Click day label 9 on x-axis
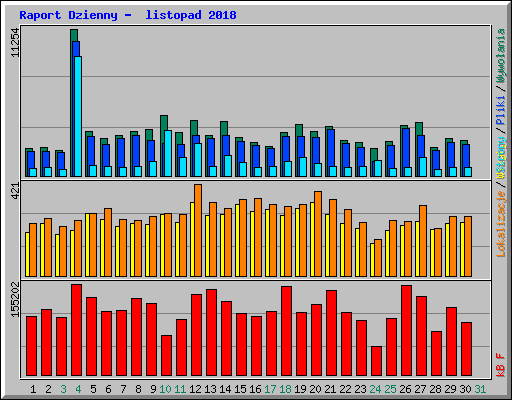 coord(153,389)
